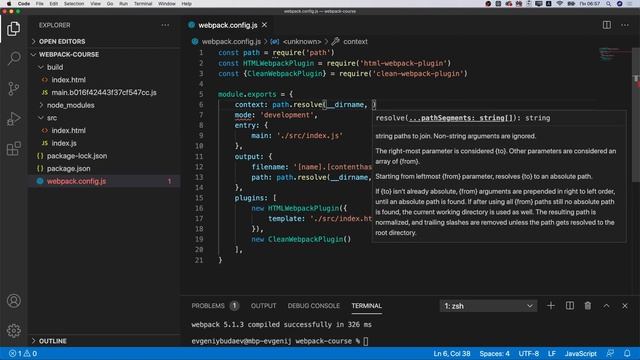Open editor more actions ellipsis

[x=625, y=25]
